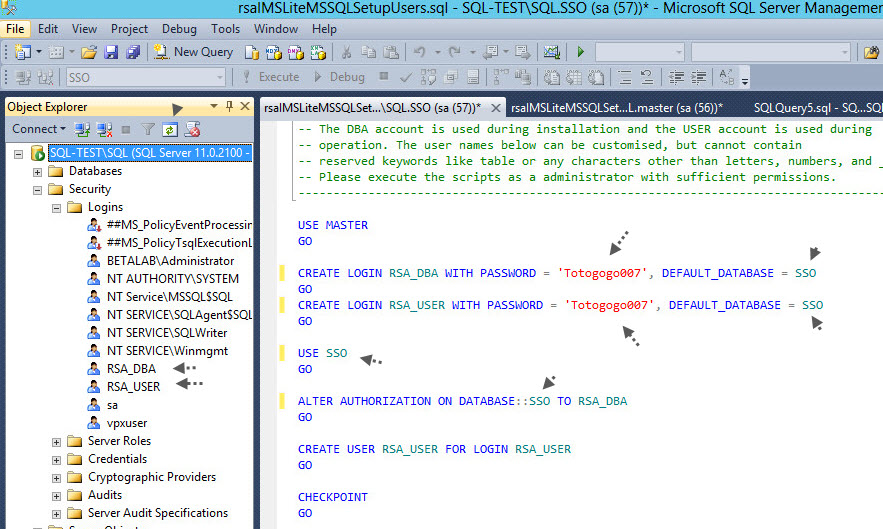The height and width of the screenshot is (529, 883).
Task: Open a Database Engine Query icon
Action: [x=252, y=52]
